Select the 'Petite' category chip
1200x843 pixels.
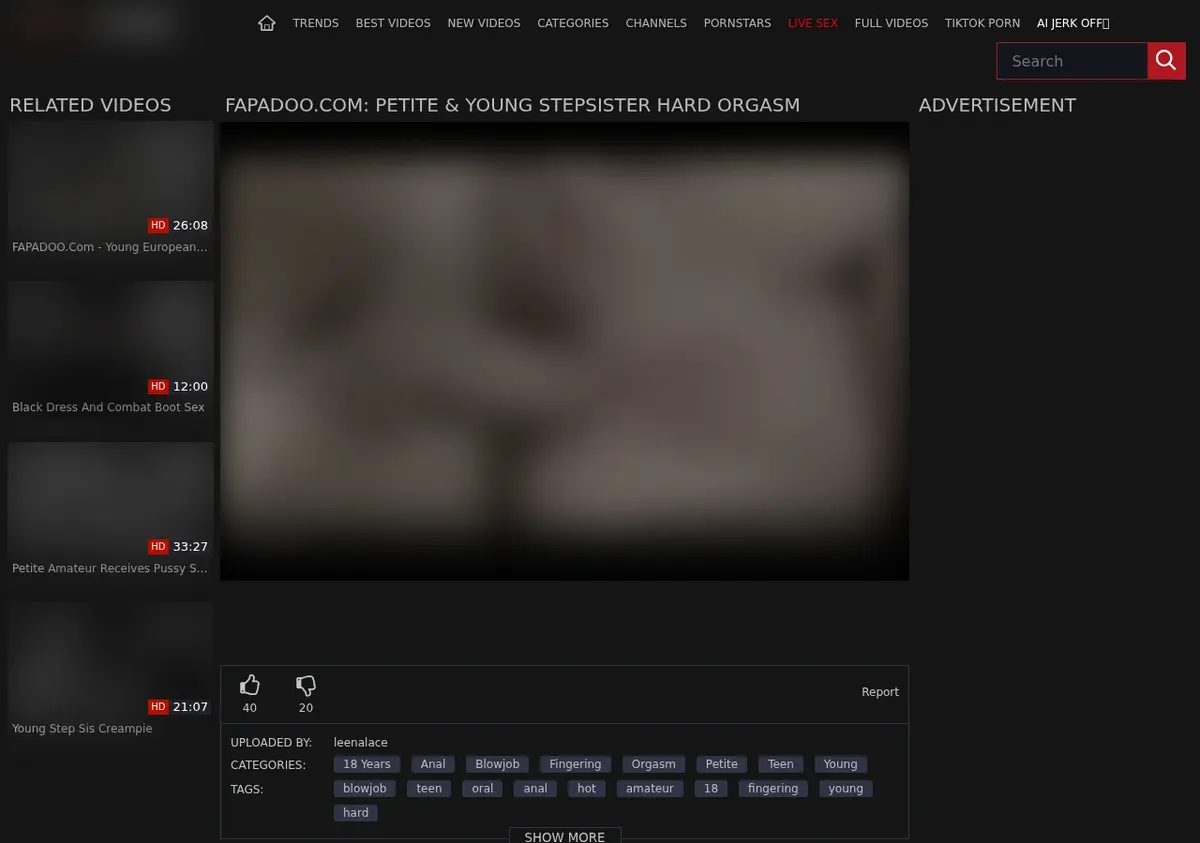[x=722, y=764]
